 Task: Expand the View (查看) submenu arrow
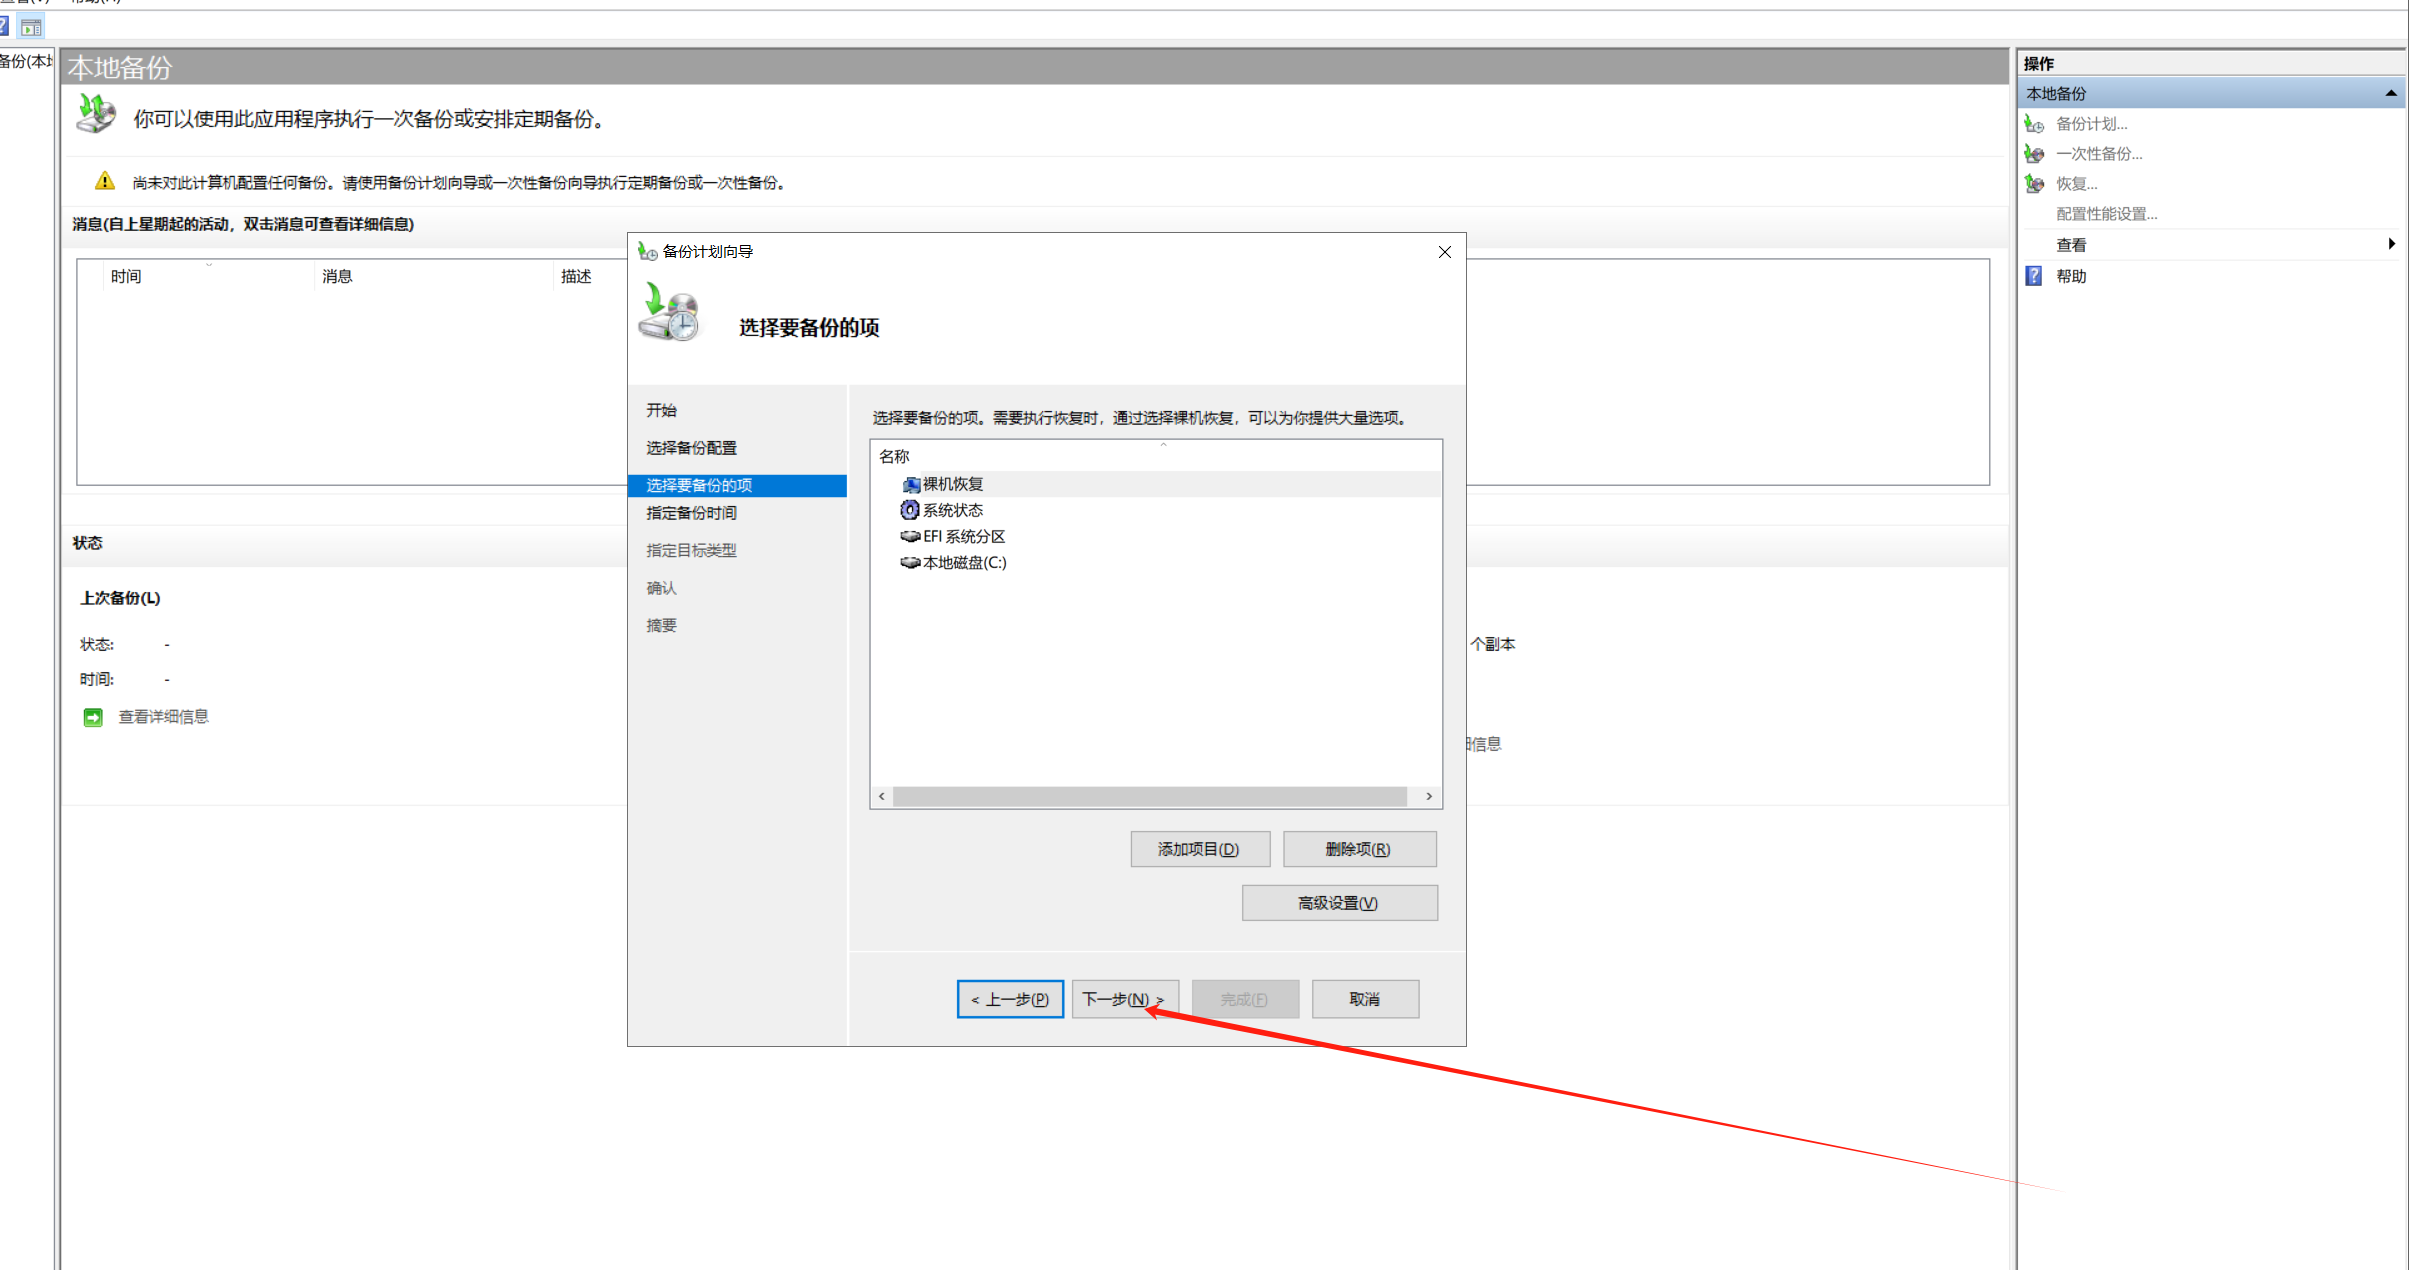point(2391,244)
